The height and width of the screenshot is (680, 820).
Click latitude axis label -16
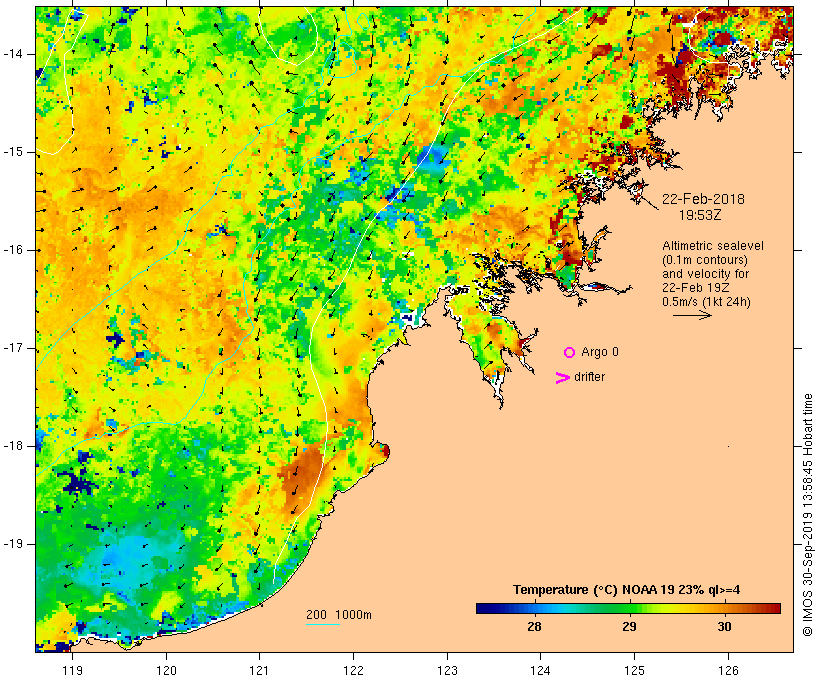click(12, 250)
